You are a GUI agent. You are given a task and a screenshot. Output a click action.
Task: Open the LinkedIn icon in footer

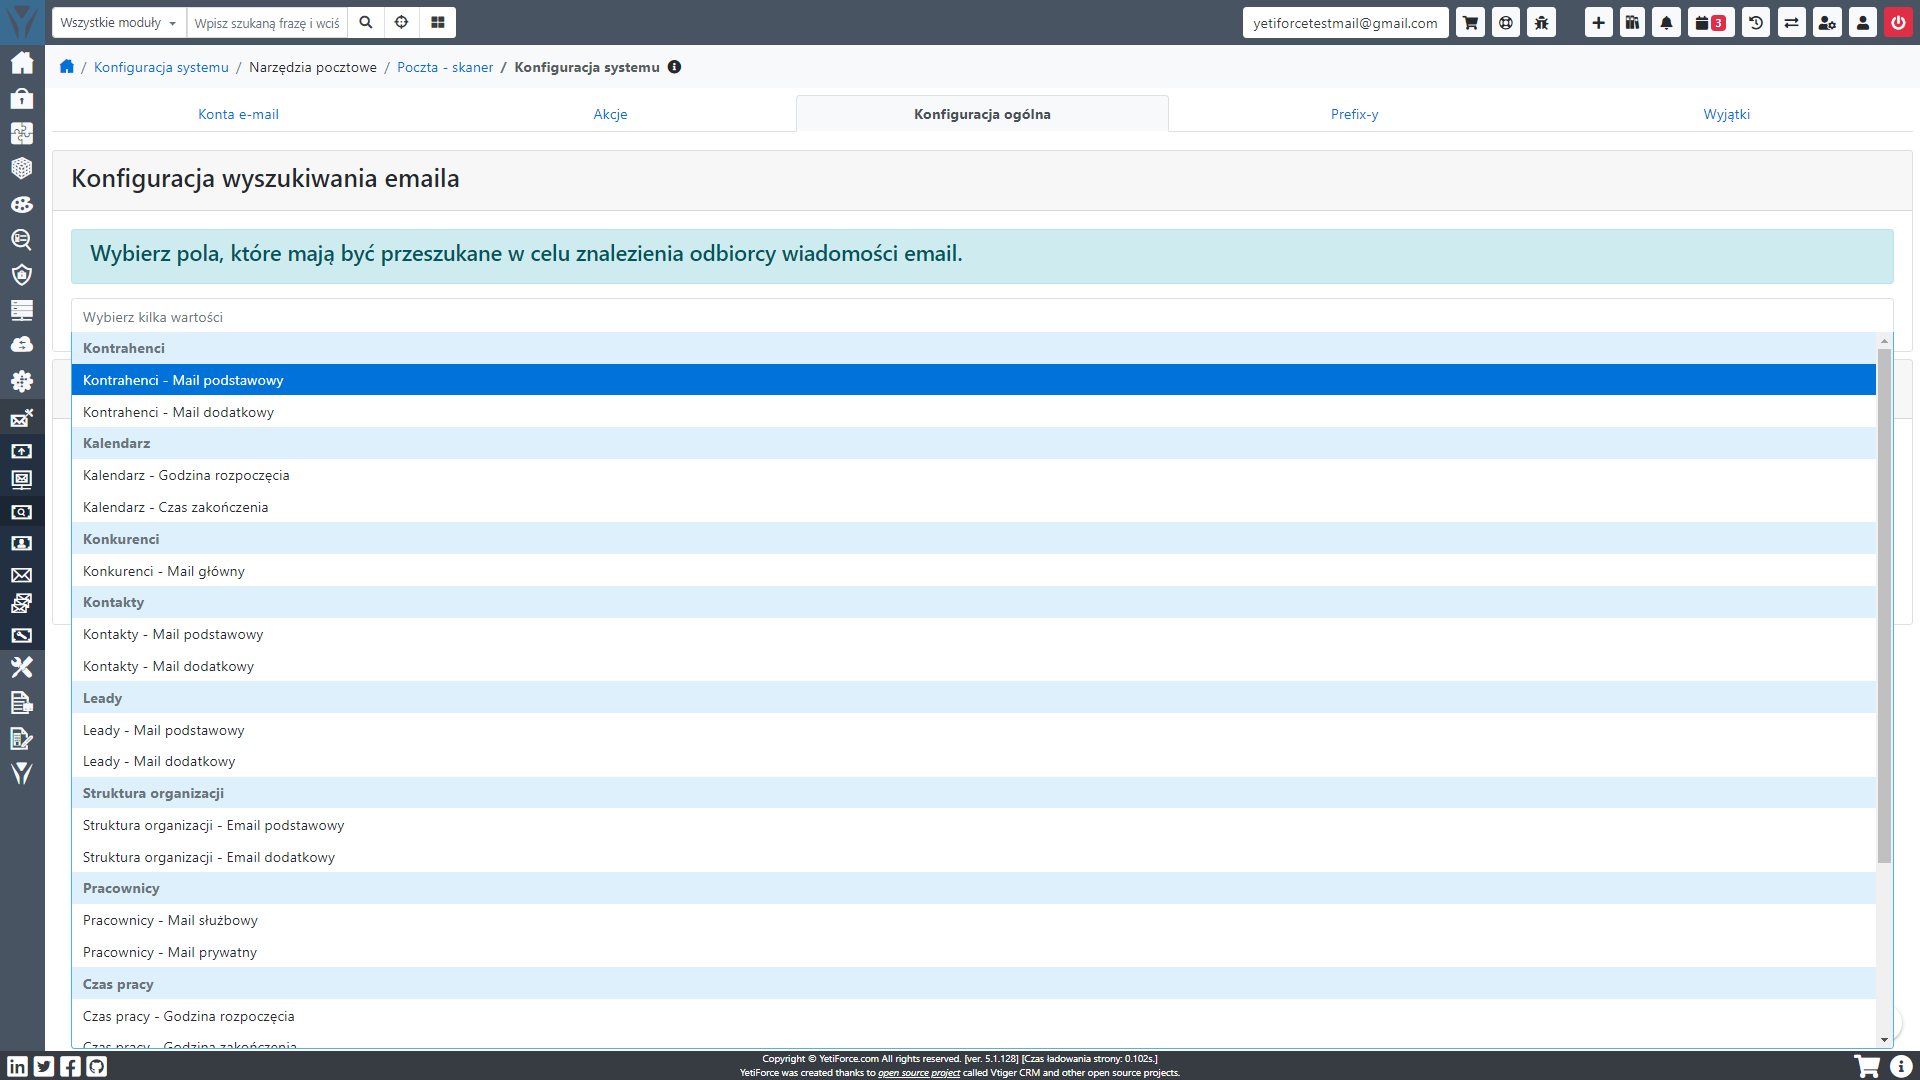point(18,1066)
